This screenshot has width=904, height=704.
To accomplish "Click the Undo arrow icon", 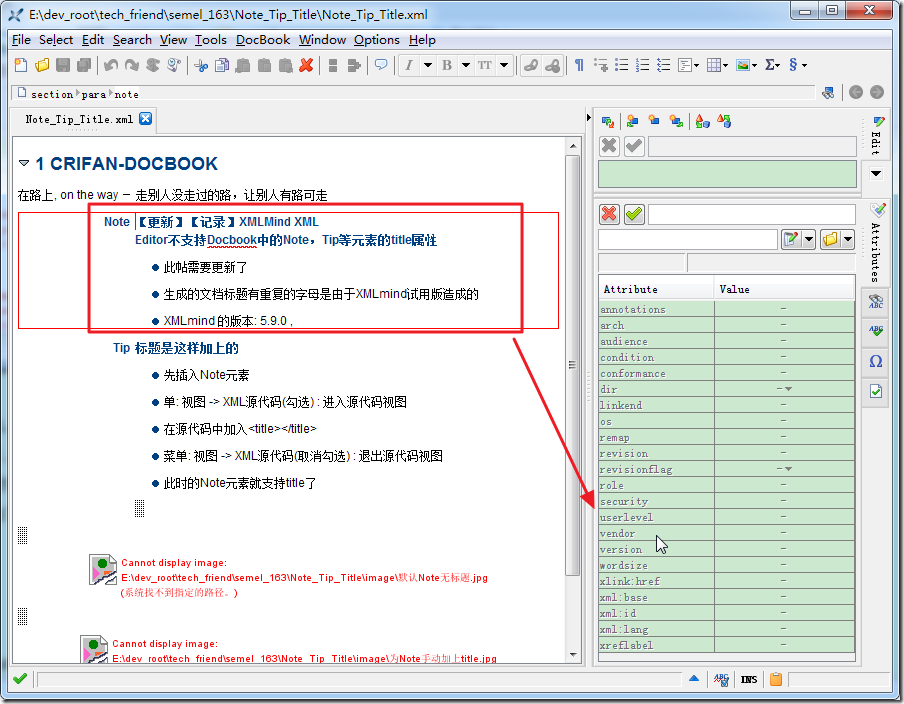I will pyautogui.click(x=111, y=65).
